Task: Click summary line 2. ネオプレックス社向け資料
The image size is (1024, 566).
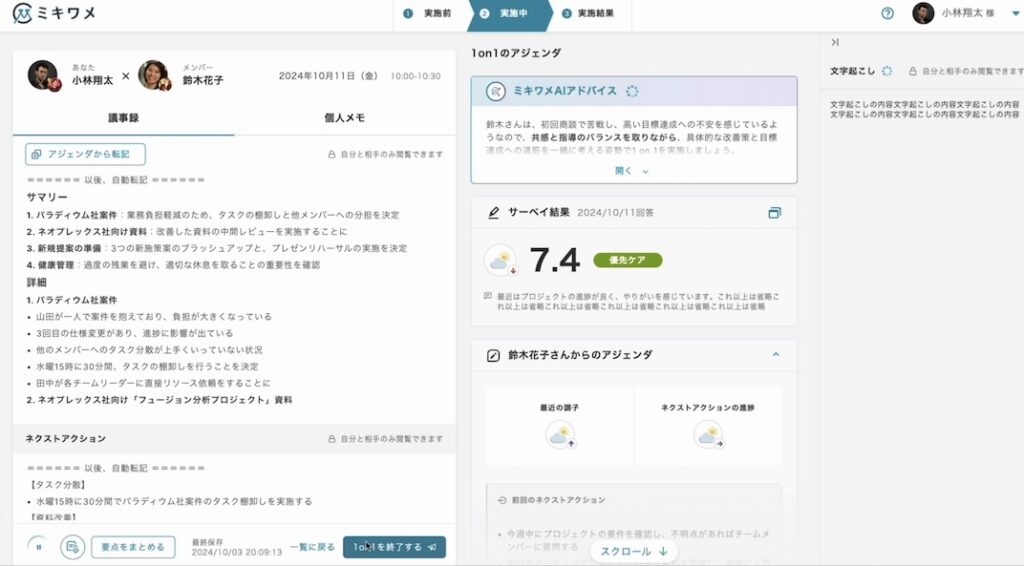Action: [x=187, y=232]
